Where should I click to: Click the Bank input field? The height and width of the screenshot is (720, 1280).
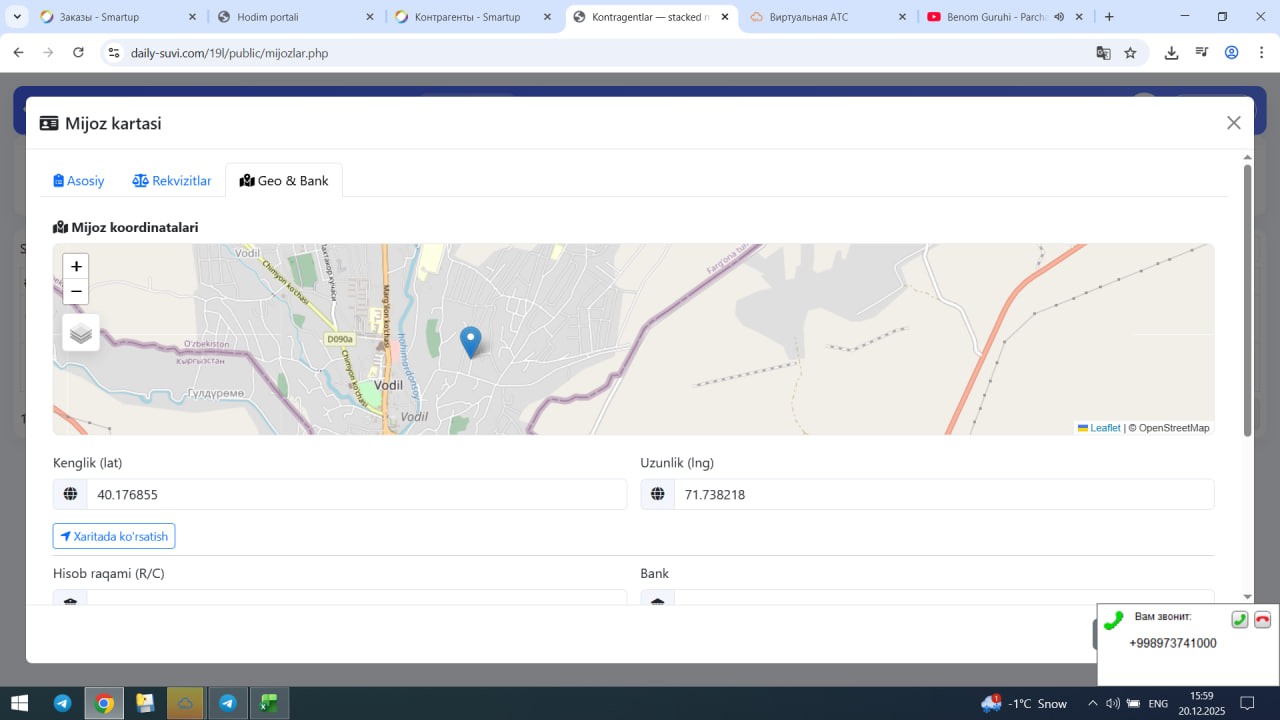click(944, 598)
